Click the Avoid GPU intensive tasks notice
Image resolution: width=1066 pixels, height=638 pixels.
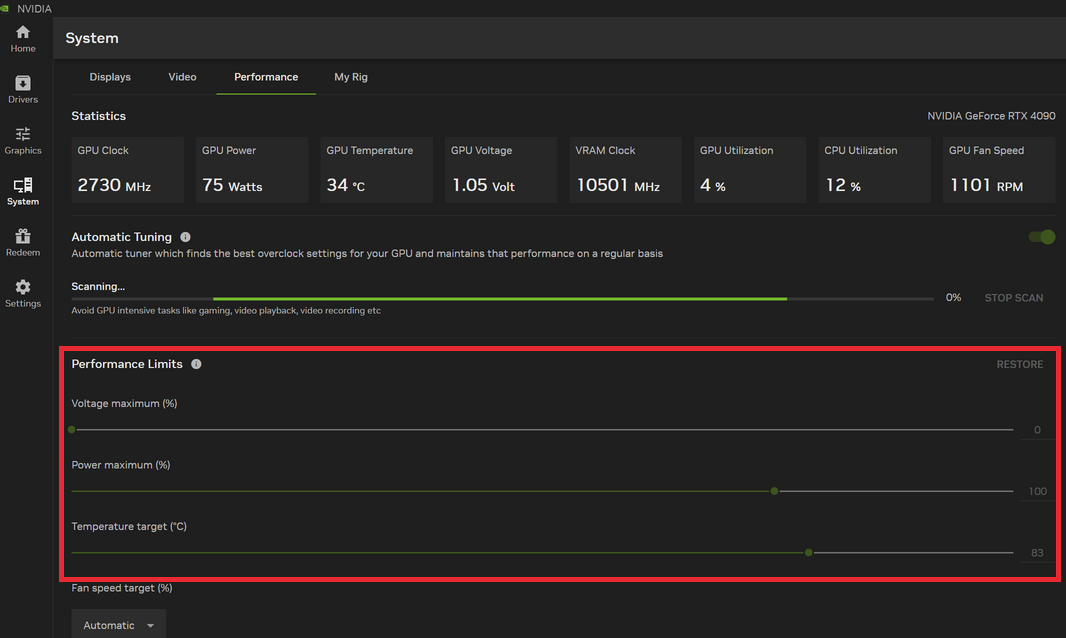coord(226,311)
